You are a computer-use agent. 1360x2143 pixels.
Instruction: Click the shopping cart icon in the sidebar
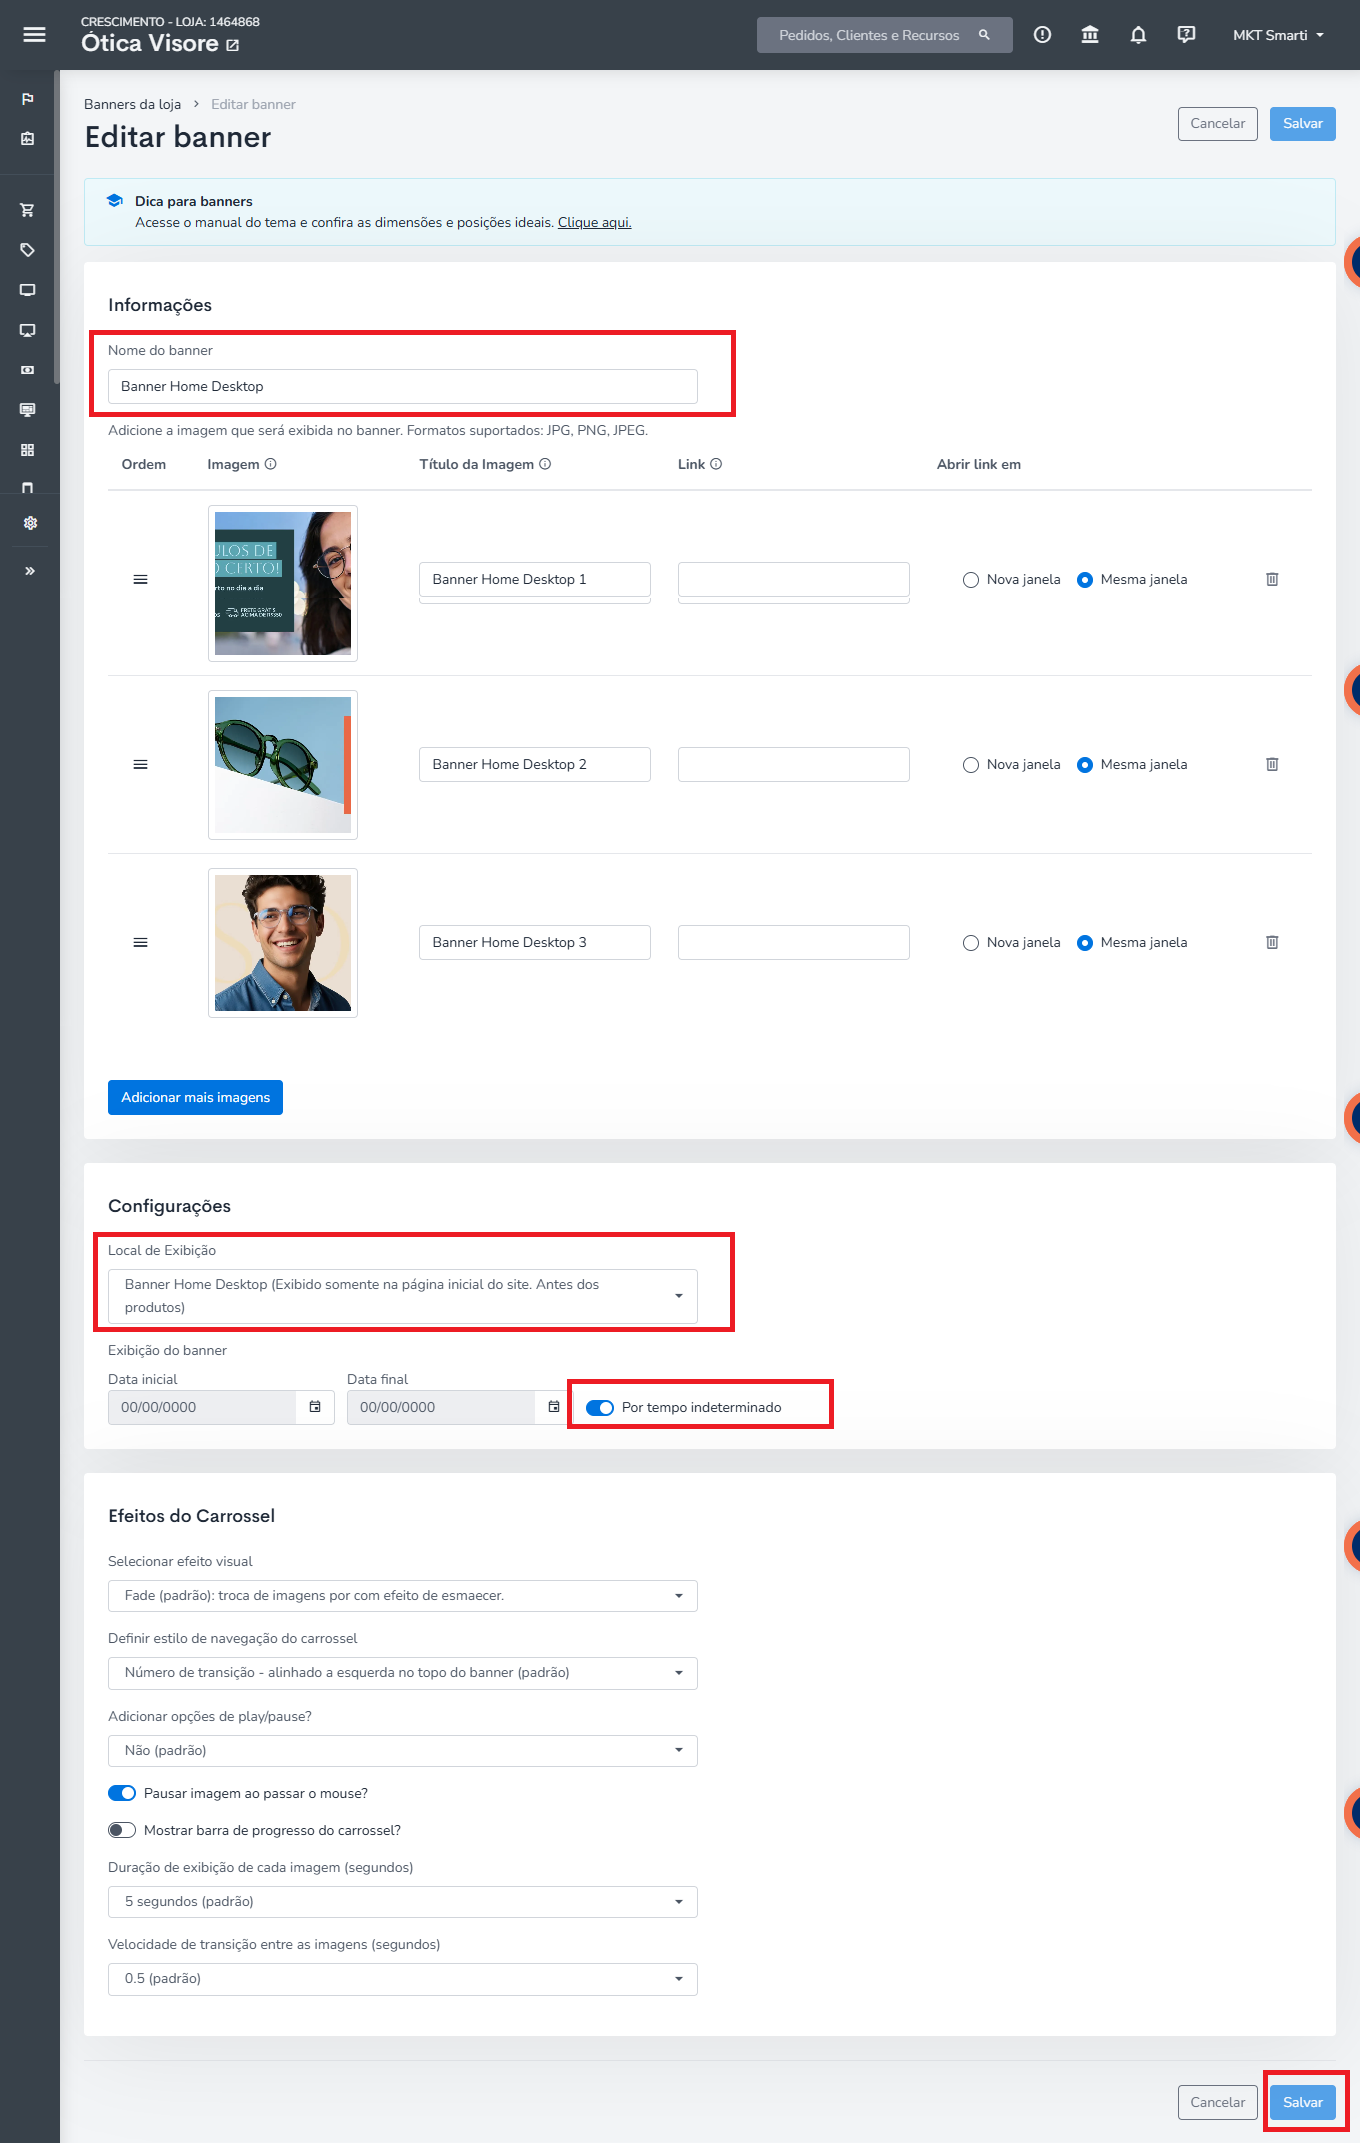(28, 210)
